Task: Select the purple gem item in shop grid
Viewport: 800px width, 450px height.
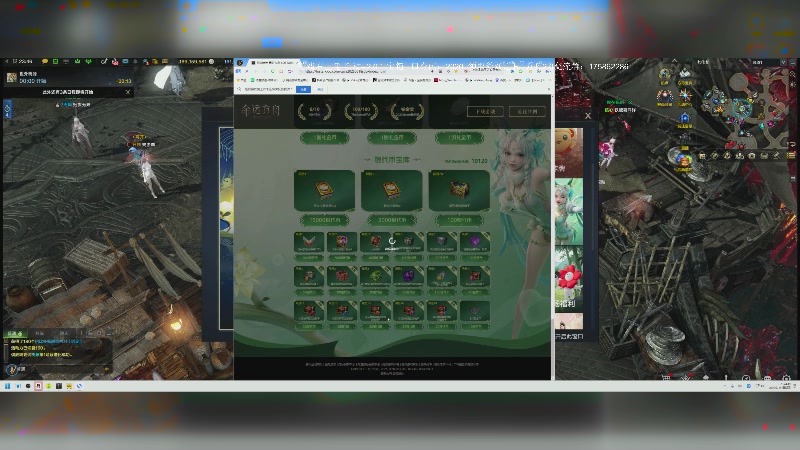Action: (475, 242)
